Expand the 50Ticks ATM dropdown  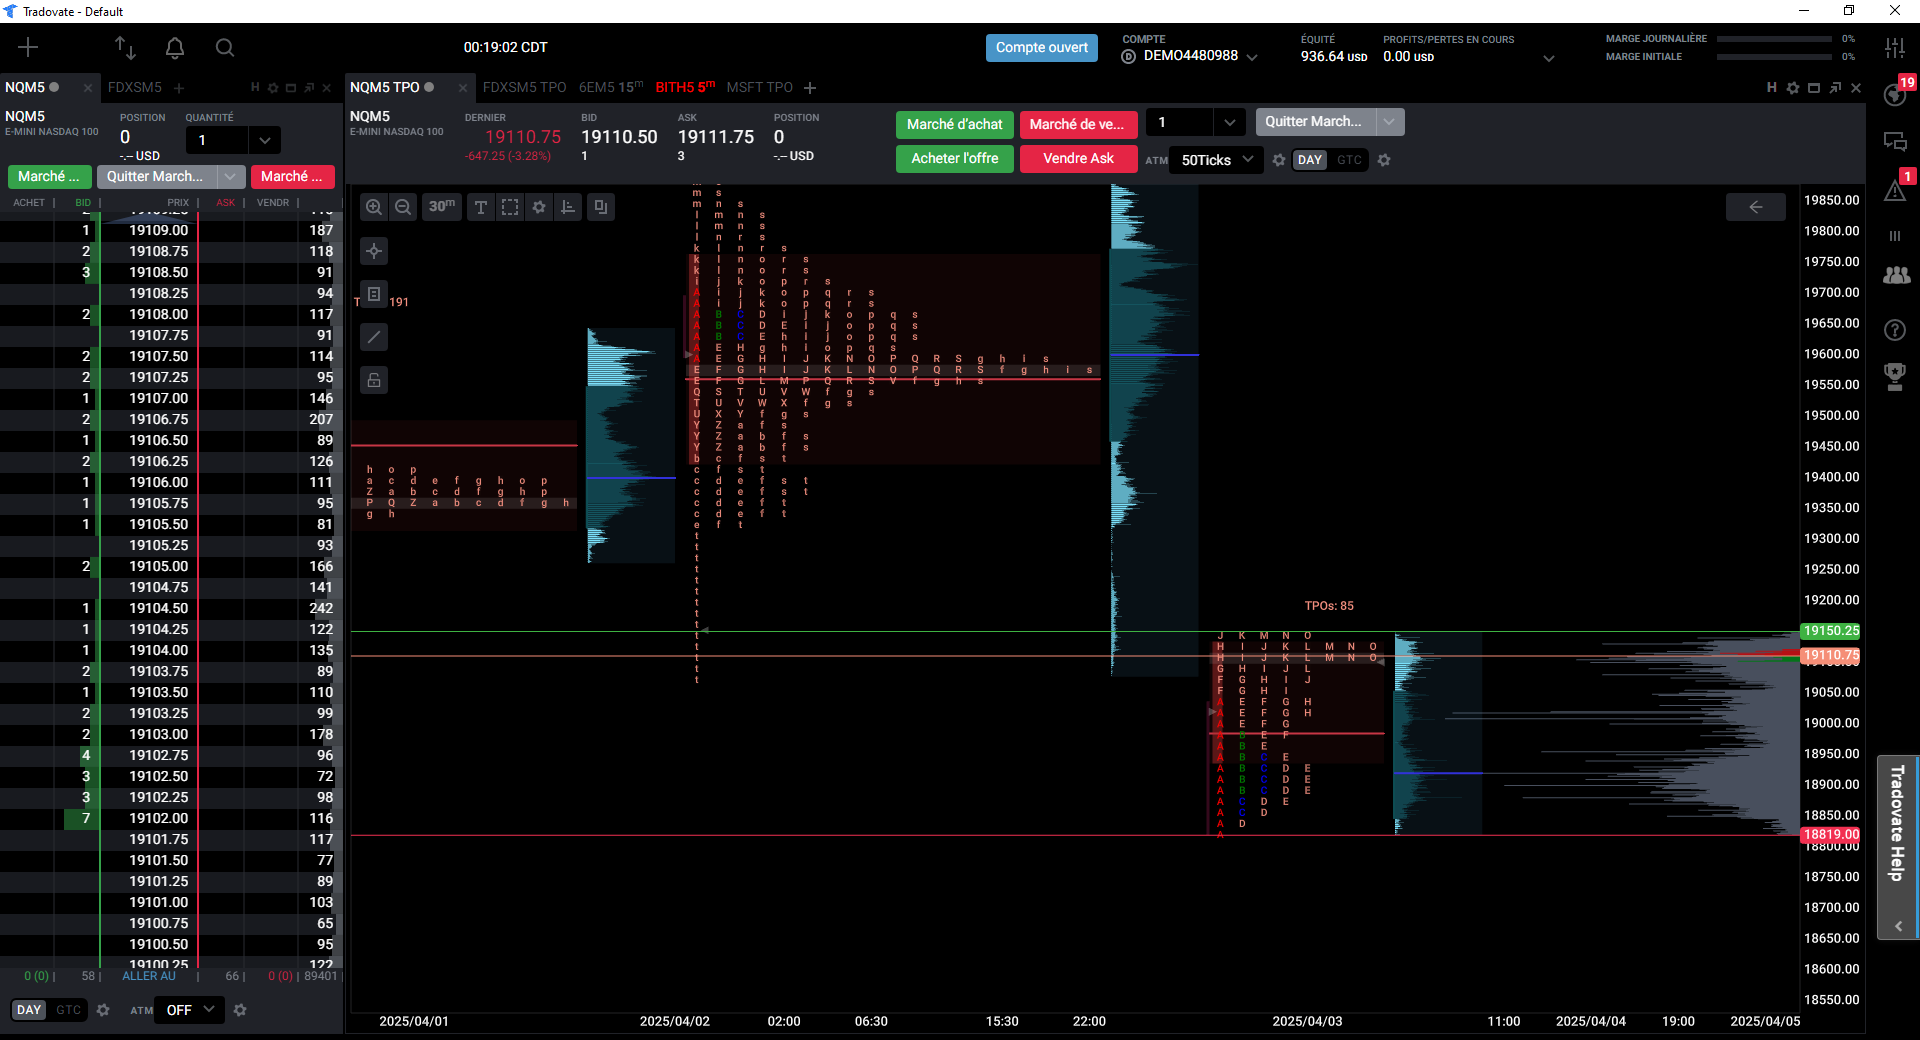[x=1217, y=160]
